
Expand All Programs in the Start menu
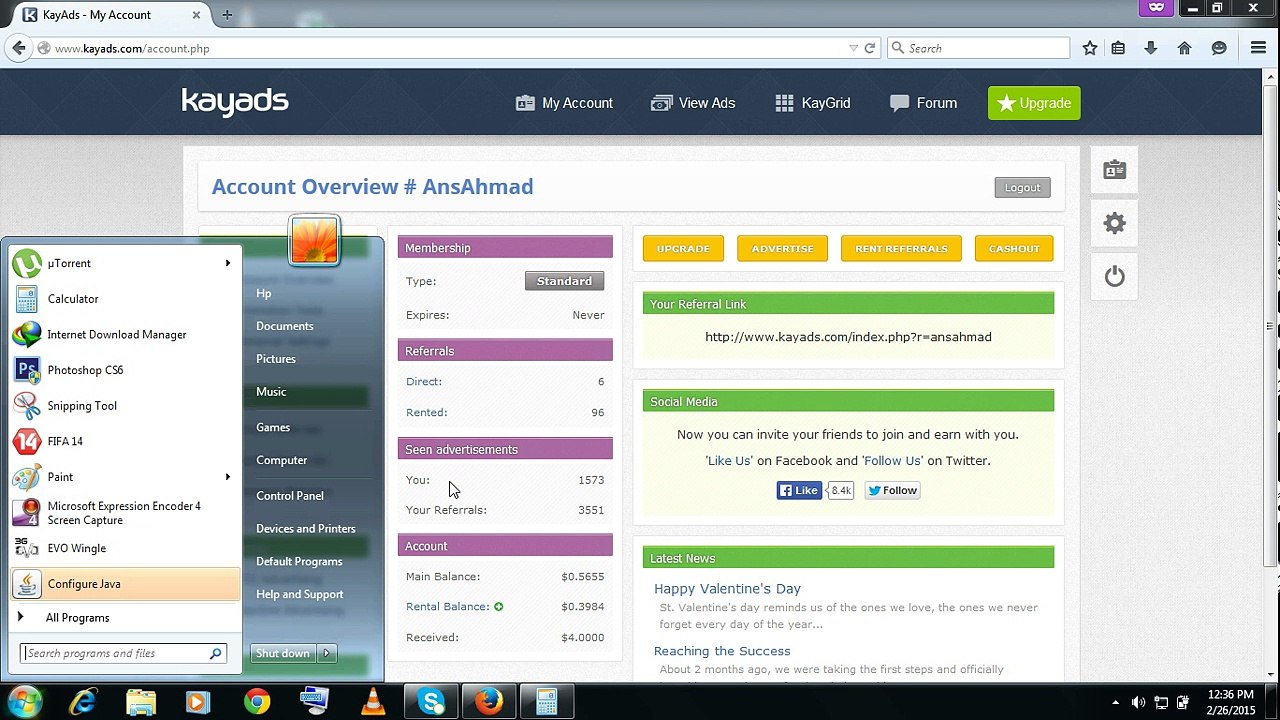click(125, 618)
